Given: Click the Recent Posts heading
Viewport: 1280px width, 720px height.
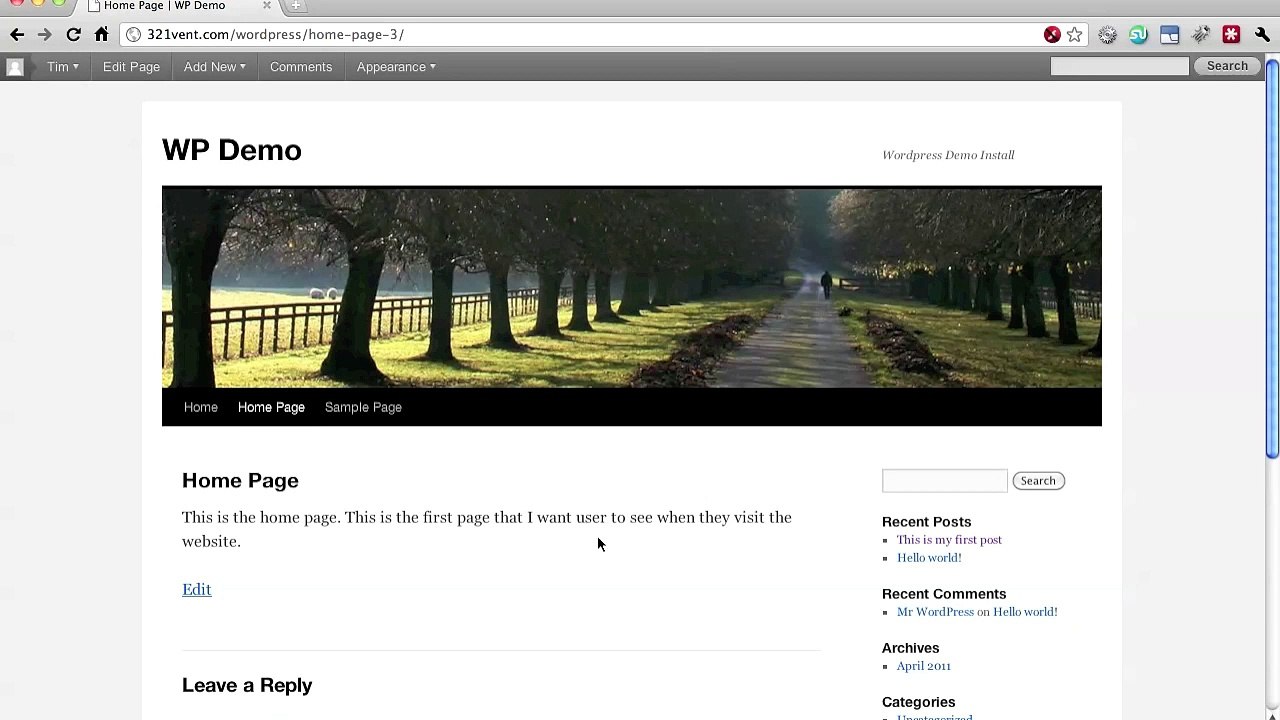Looking at the screenshot, I should pos(926,522).
